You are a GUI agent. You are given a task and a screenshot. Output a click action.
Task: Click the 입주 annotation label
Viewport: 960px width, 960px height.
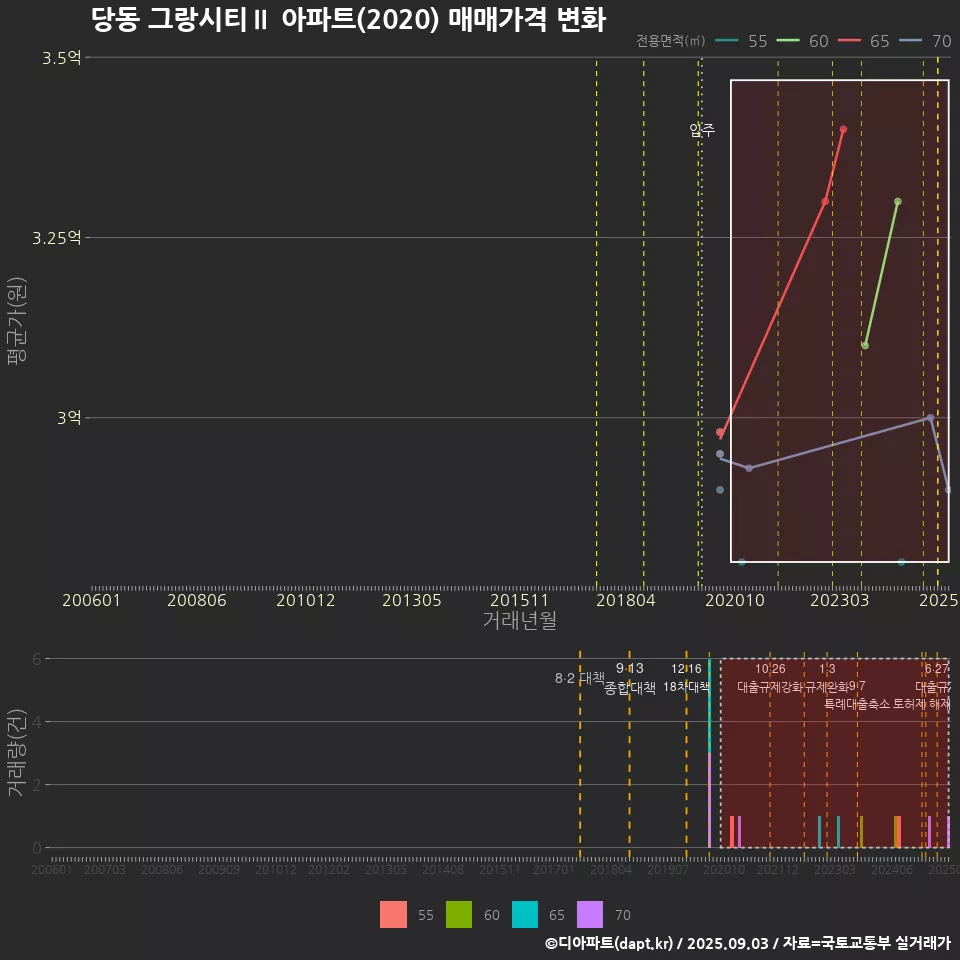pyautogui.click(x=702, y=130)
